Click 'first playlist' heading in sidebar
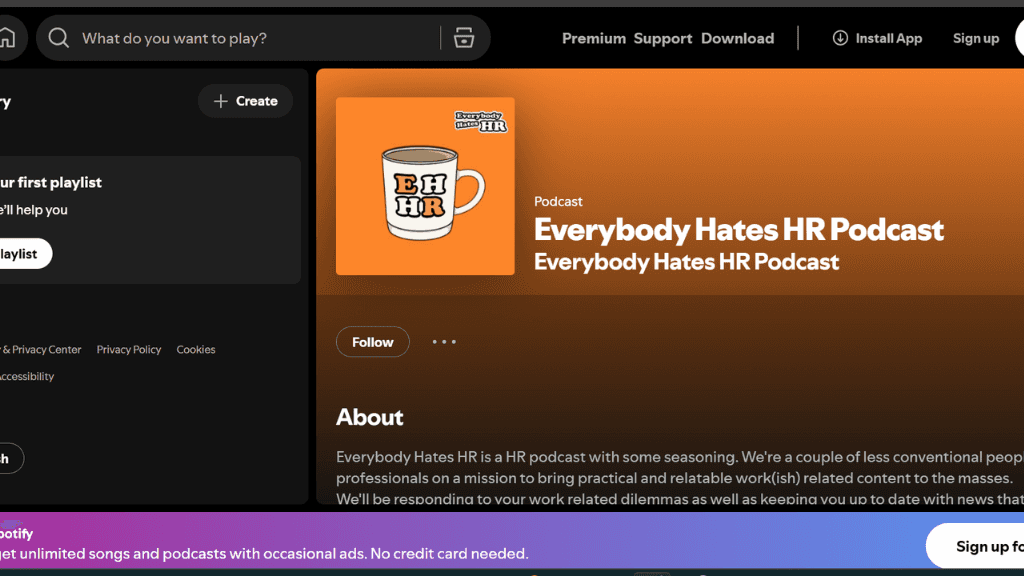The height and width of the screenshot is (576, 1024). coord(50,182)
